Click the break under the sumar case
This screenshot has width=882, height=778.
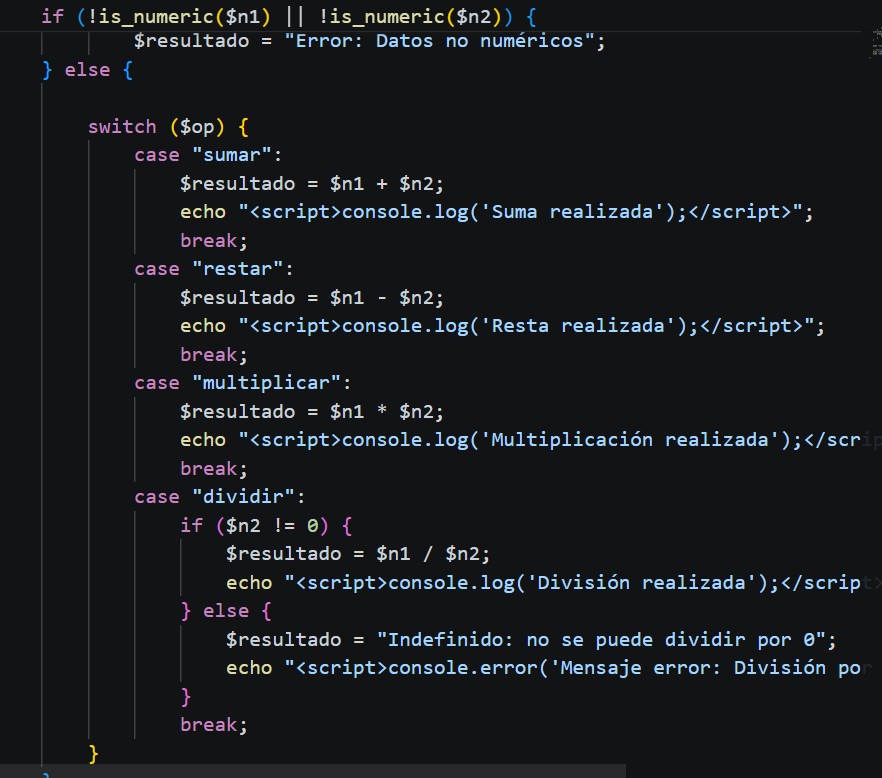pos(214,241)
